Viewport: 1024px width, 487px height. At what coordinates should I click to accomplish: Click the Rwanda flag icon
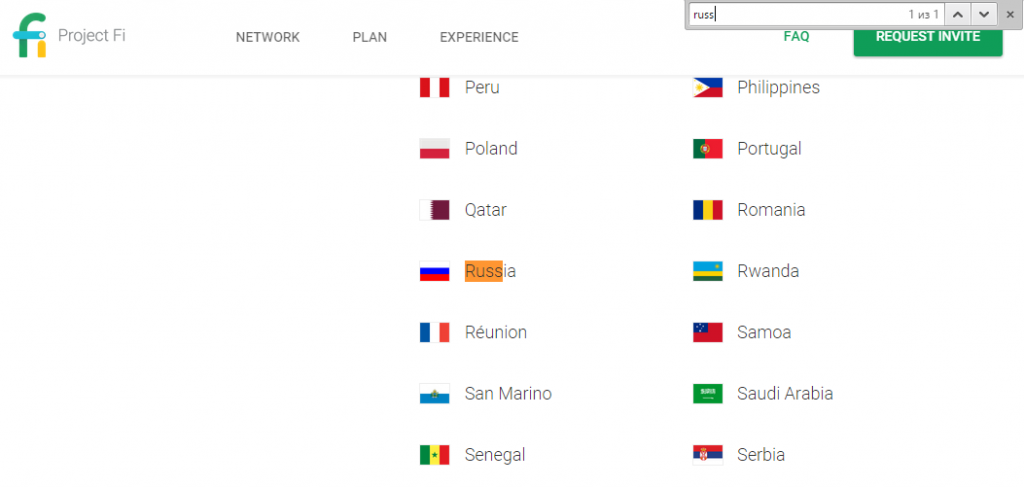(707, 271)
